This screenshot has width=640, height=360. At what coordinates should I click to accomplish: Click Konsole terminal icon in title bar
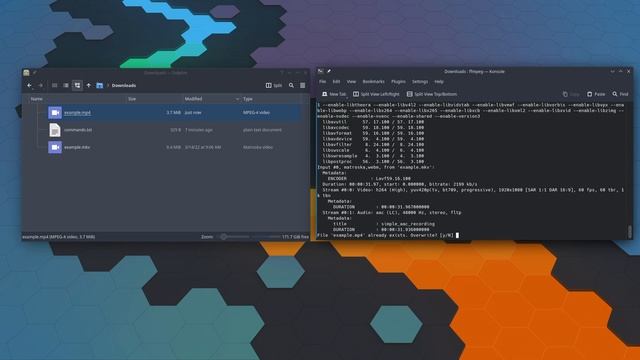click(x=321, y=71)
